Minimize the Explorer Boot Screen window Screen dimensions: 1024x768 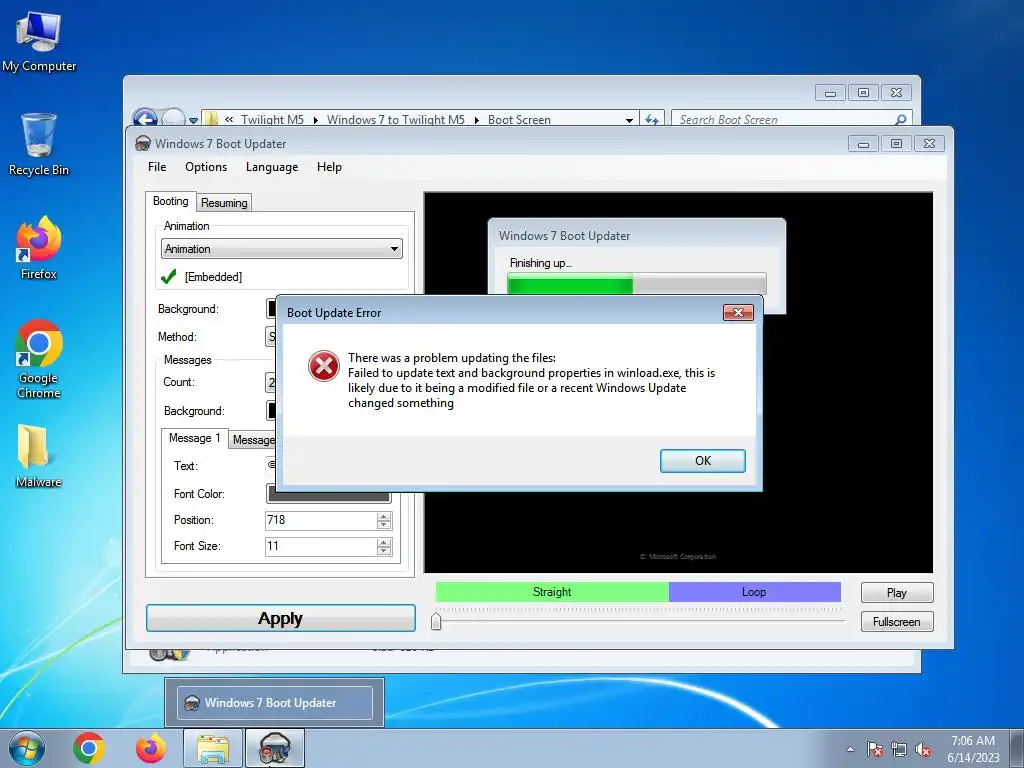point(830,93)
